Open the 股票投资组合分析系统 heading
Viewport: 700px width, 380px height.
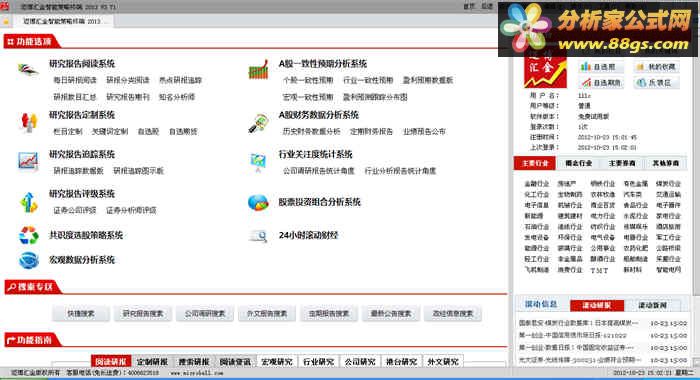319,202
